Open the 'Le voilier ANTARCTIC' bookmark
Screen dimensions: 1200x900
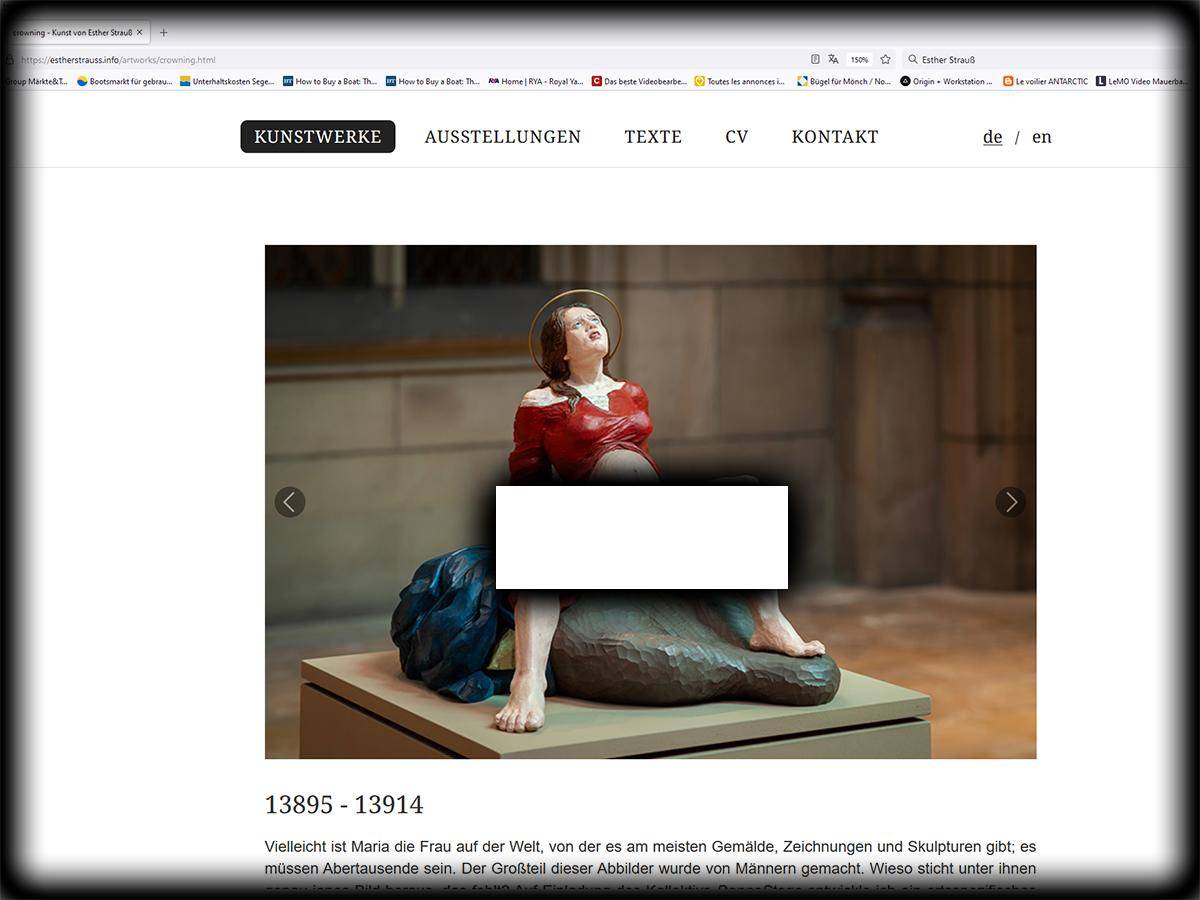tap(1045, 81)
